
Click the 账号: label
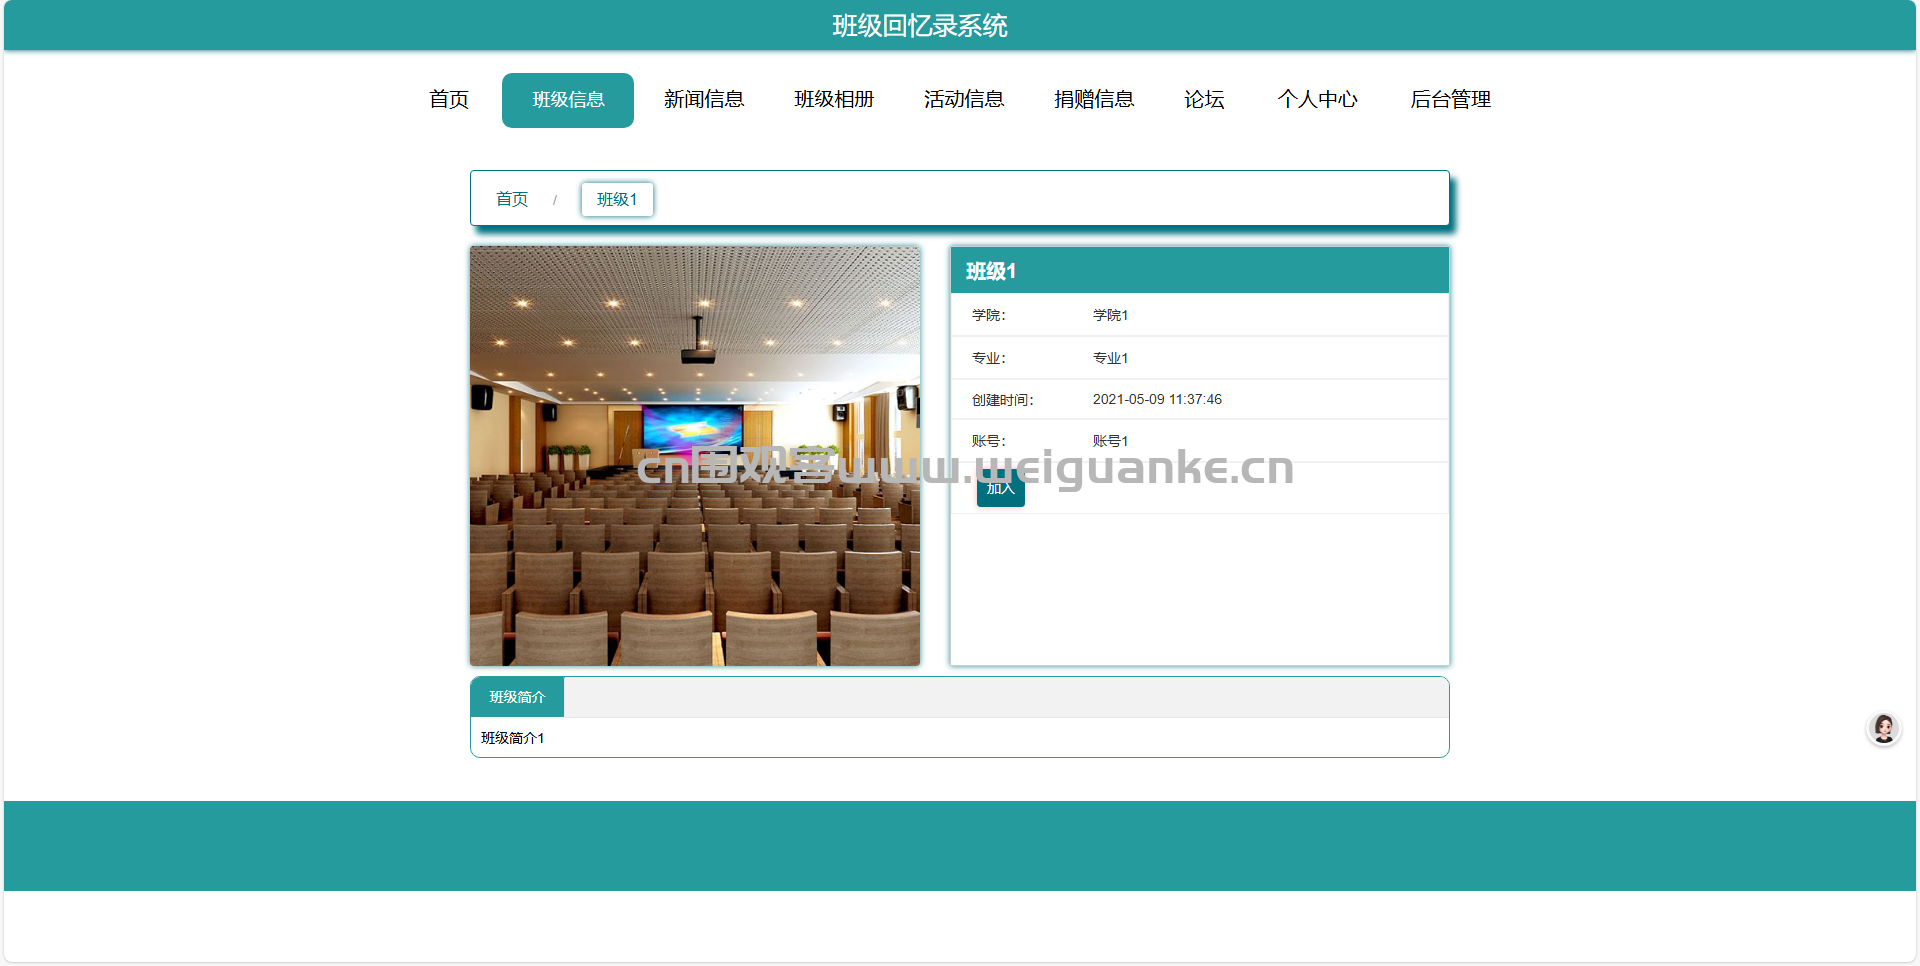coord(988,441)
